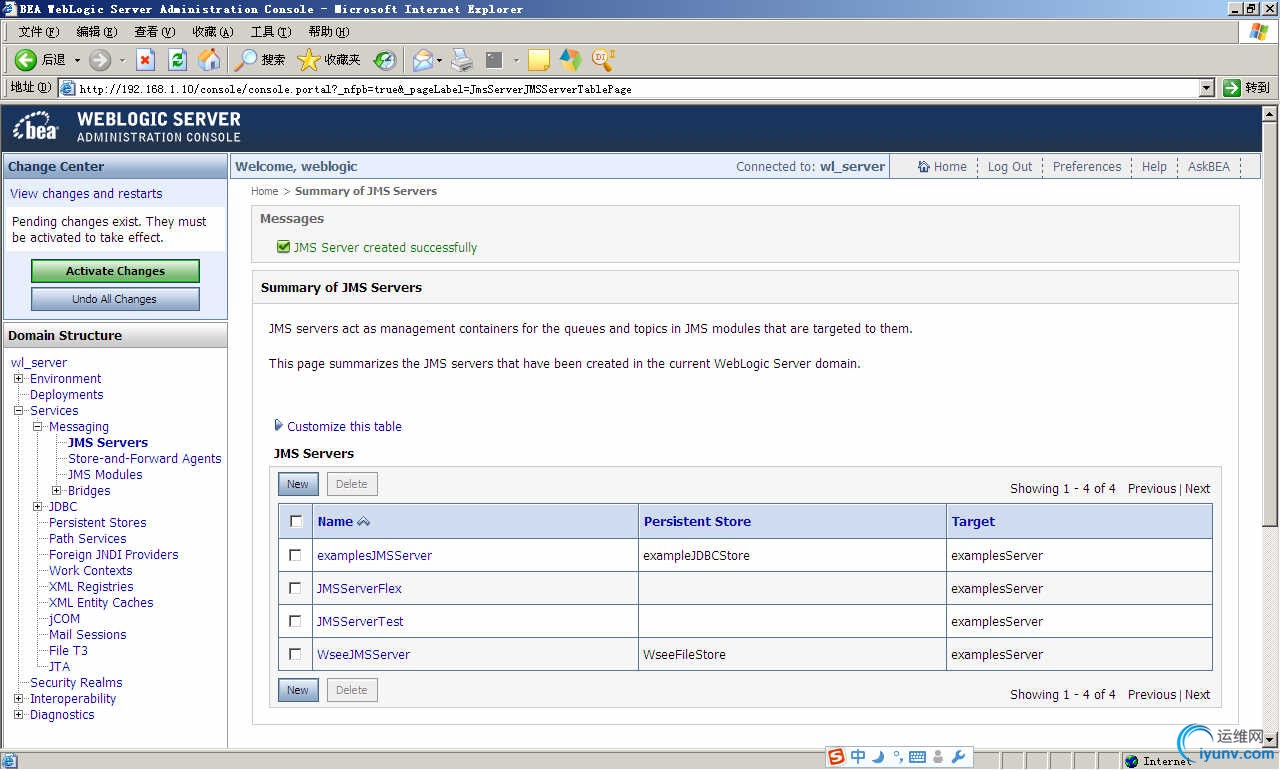Collapse the Messaging tree node
1280x770 pixels.
point(38,427)
